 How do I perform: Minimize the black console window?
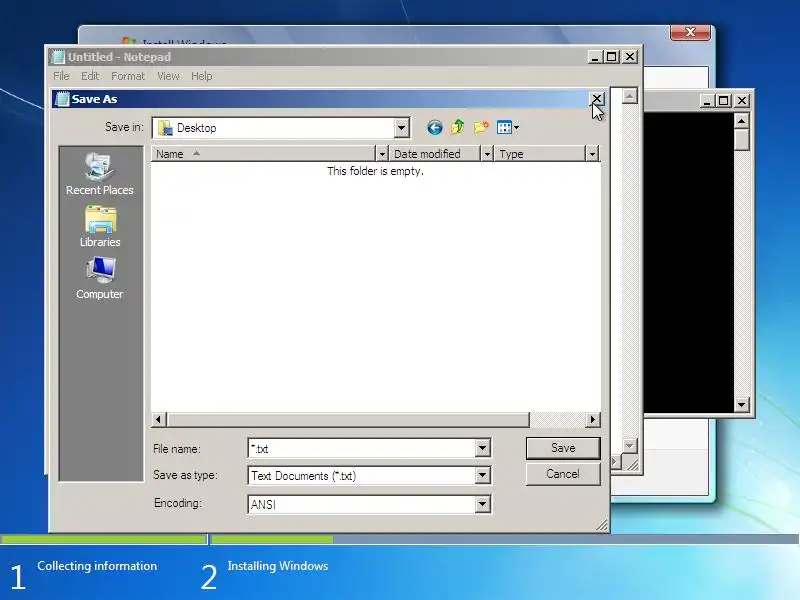707,101
